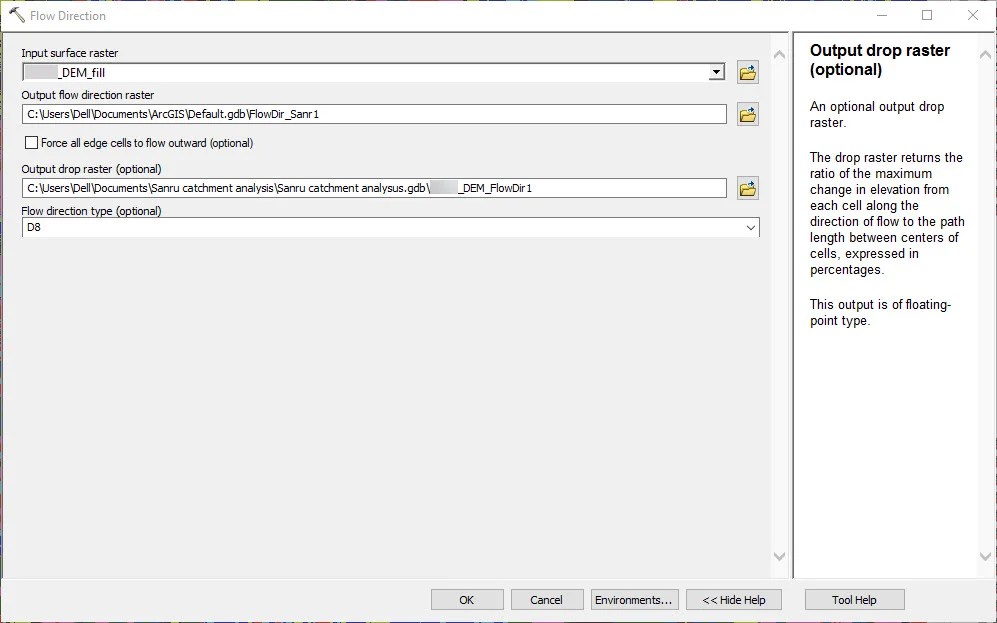This screenshot has height=623, width=997.
Task: Browse for the output drop raster location
Action: click(747, 187)
